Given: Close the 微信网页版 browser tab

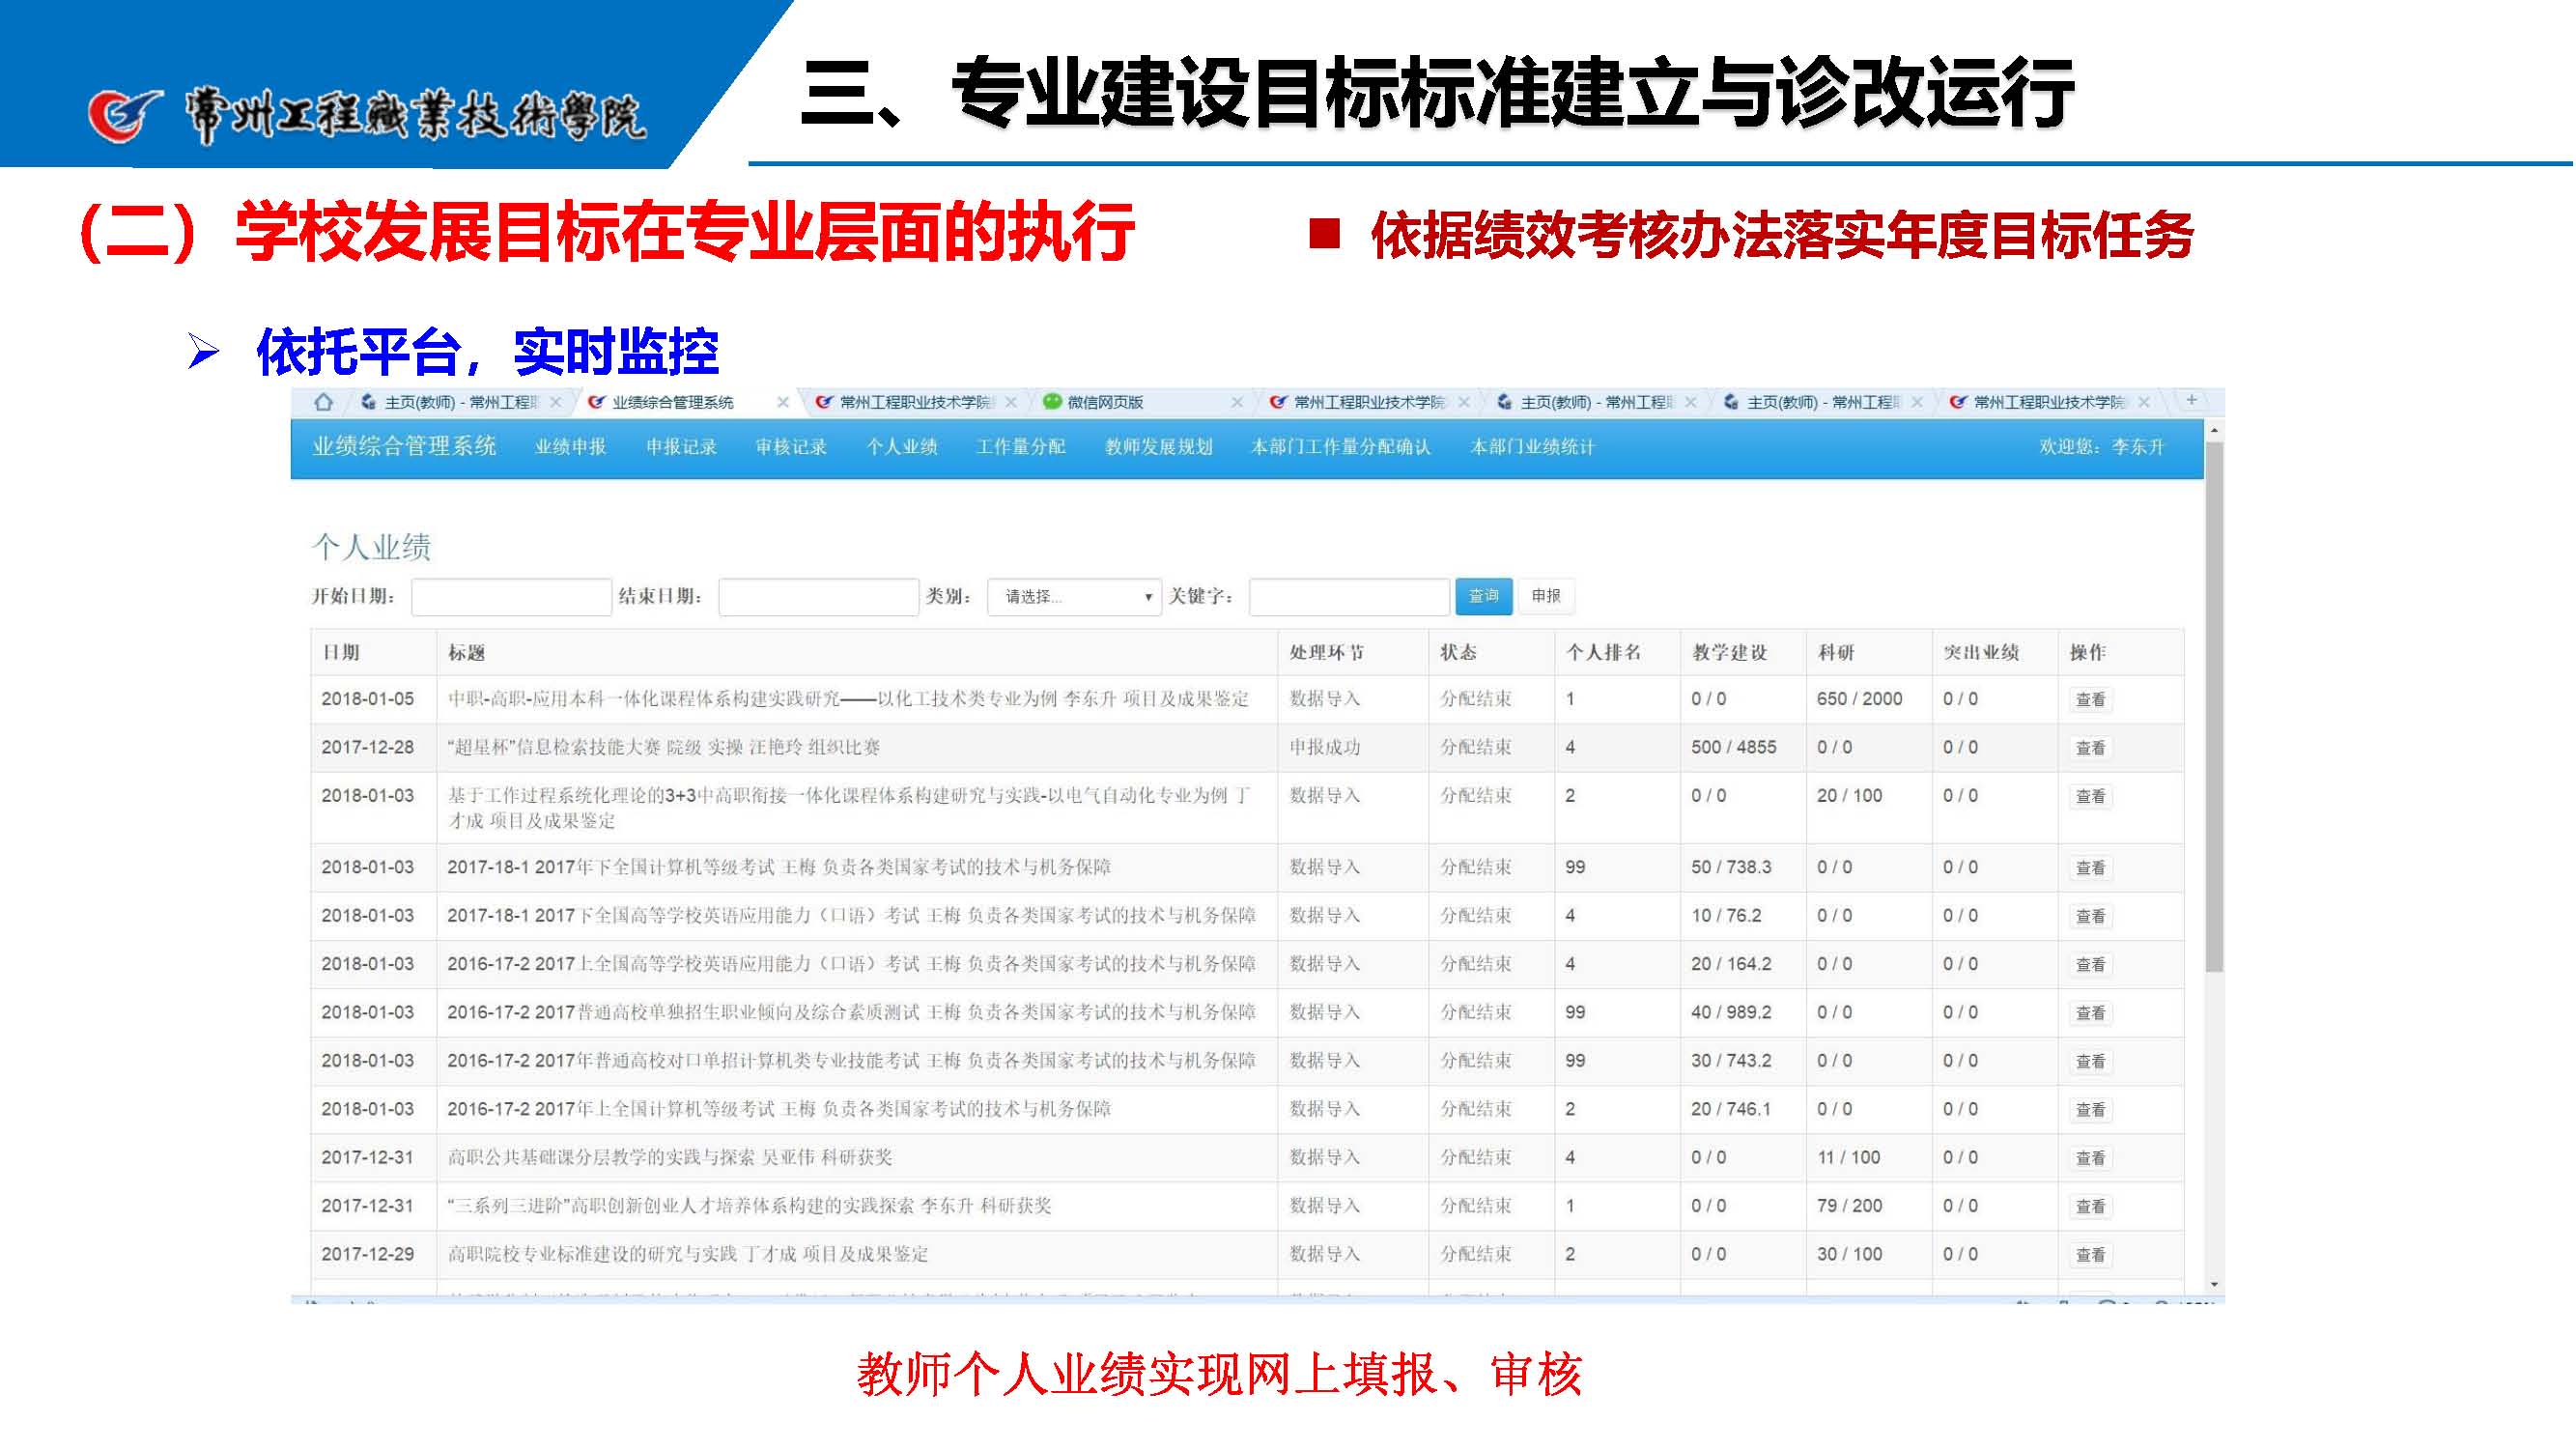Looking at the screenshot, I should pyautogui.click(x=1237, y=402).
